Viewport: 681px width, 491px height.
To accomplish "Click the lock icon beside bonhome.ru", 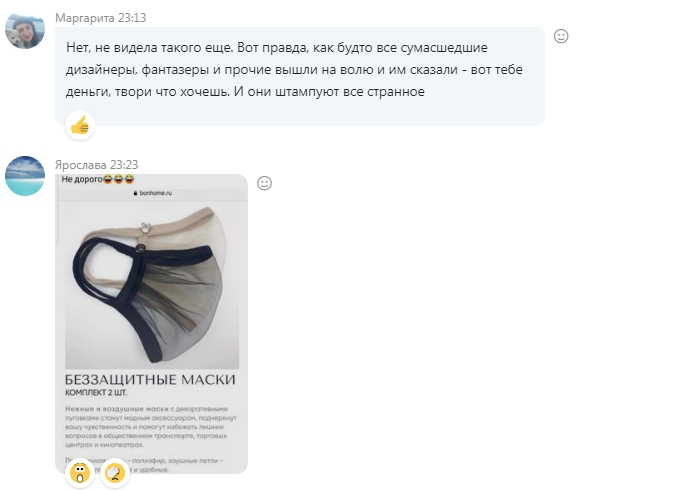I will pyautogui.click(x=136, y=193).
